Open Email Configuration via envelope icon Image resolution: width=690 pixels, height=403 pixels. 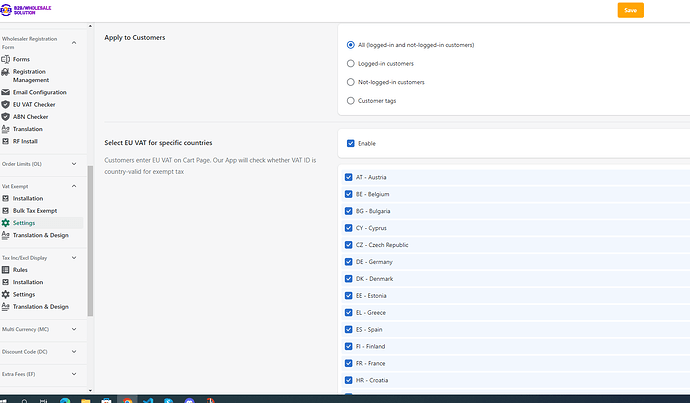(5, 92)
